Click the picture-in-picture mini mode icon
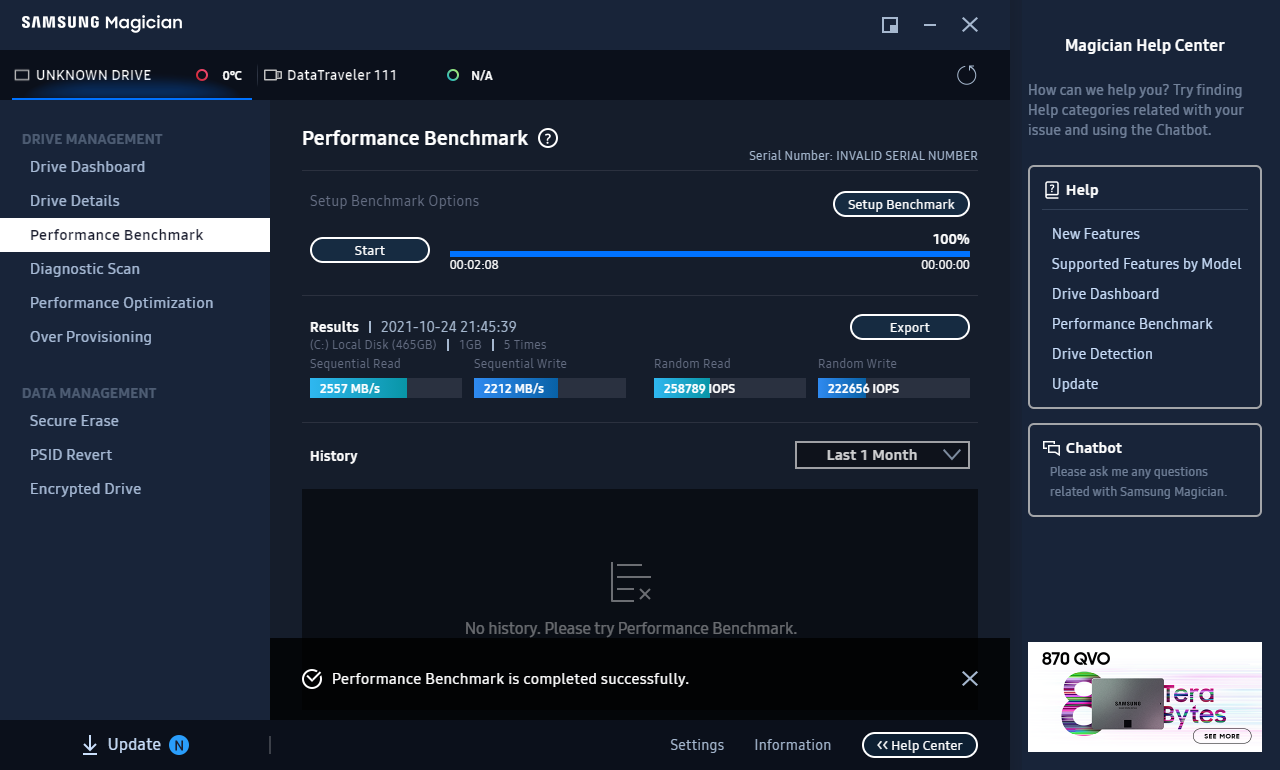Screen dimensions: 1280x770 point(889,25)
